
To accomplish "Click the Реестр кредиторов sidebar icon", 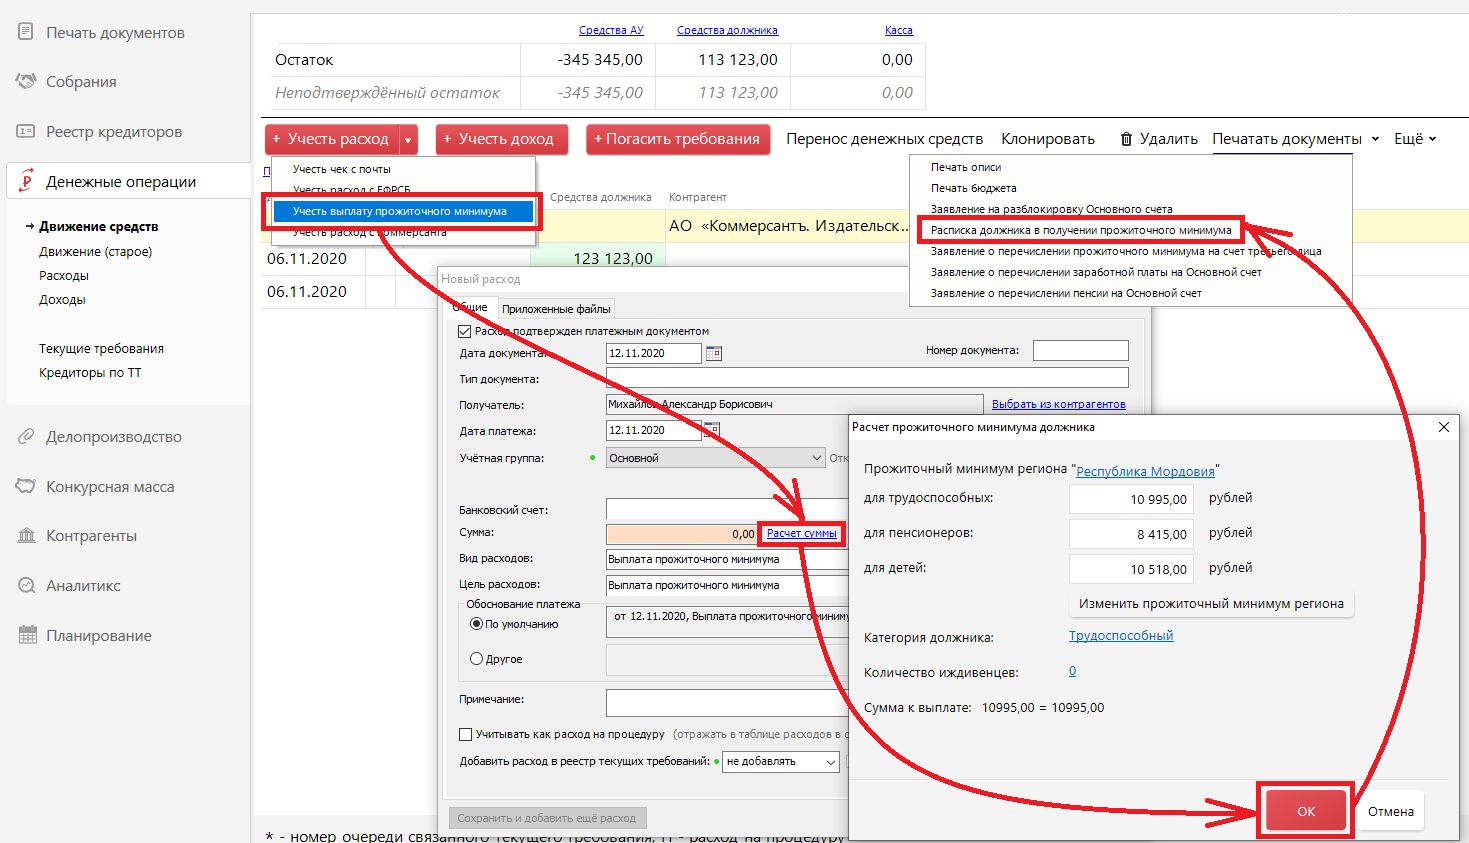I will pos(26,131).
